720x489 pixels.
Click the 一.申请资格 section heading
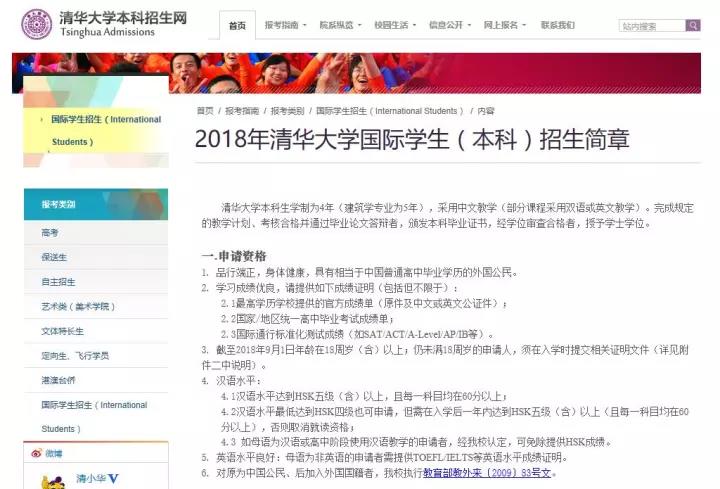(x=234, y=256)
